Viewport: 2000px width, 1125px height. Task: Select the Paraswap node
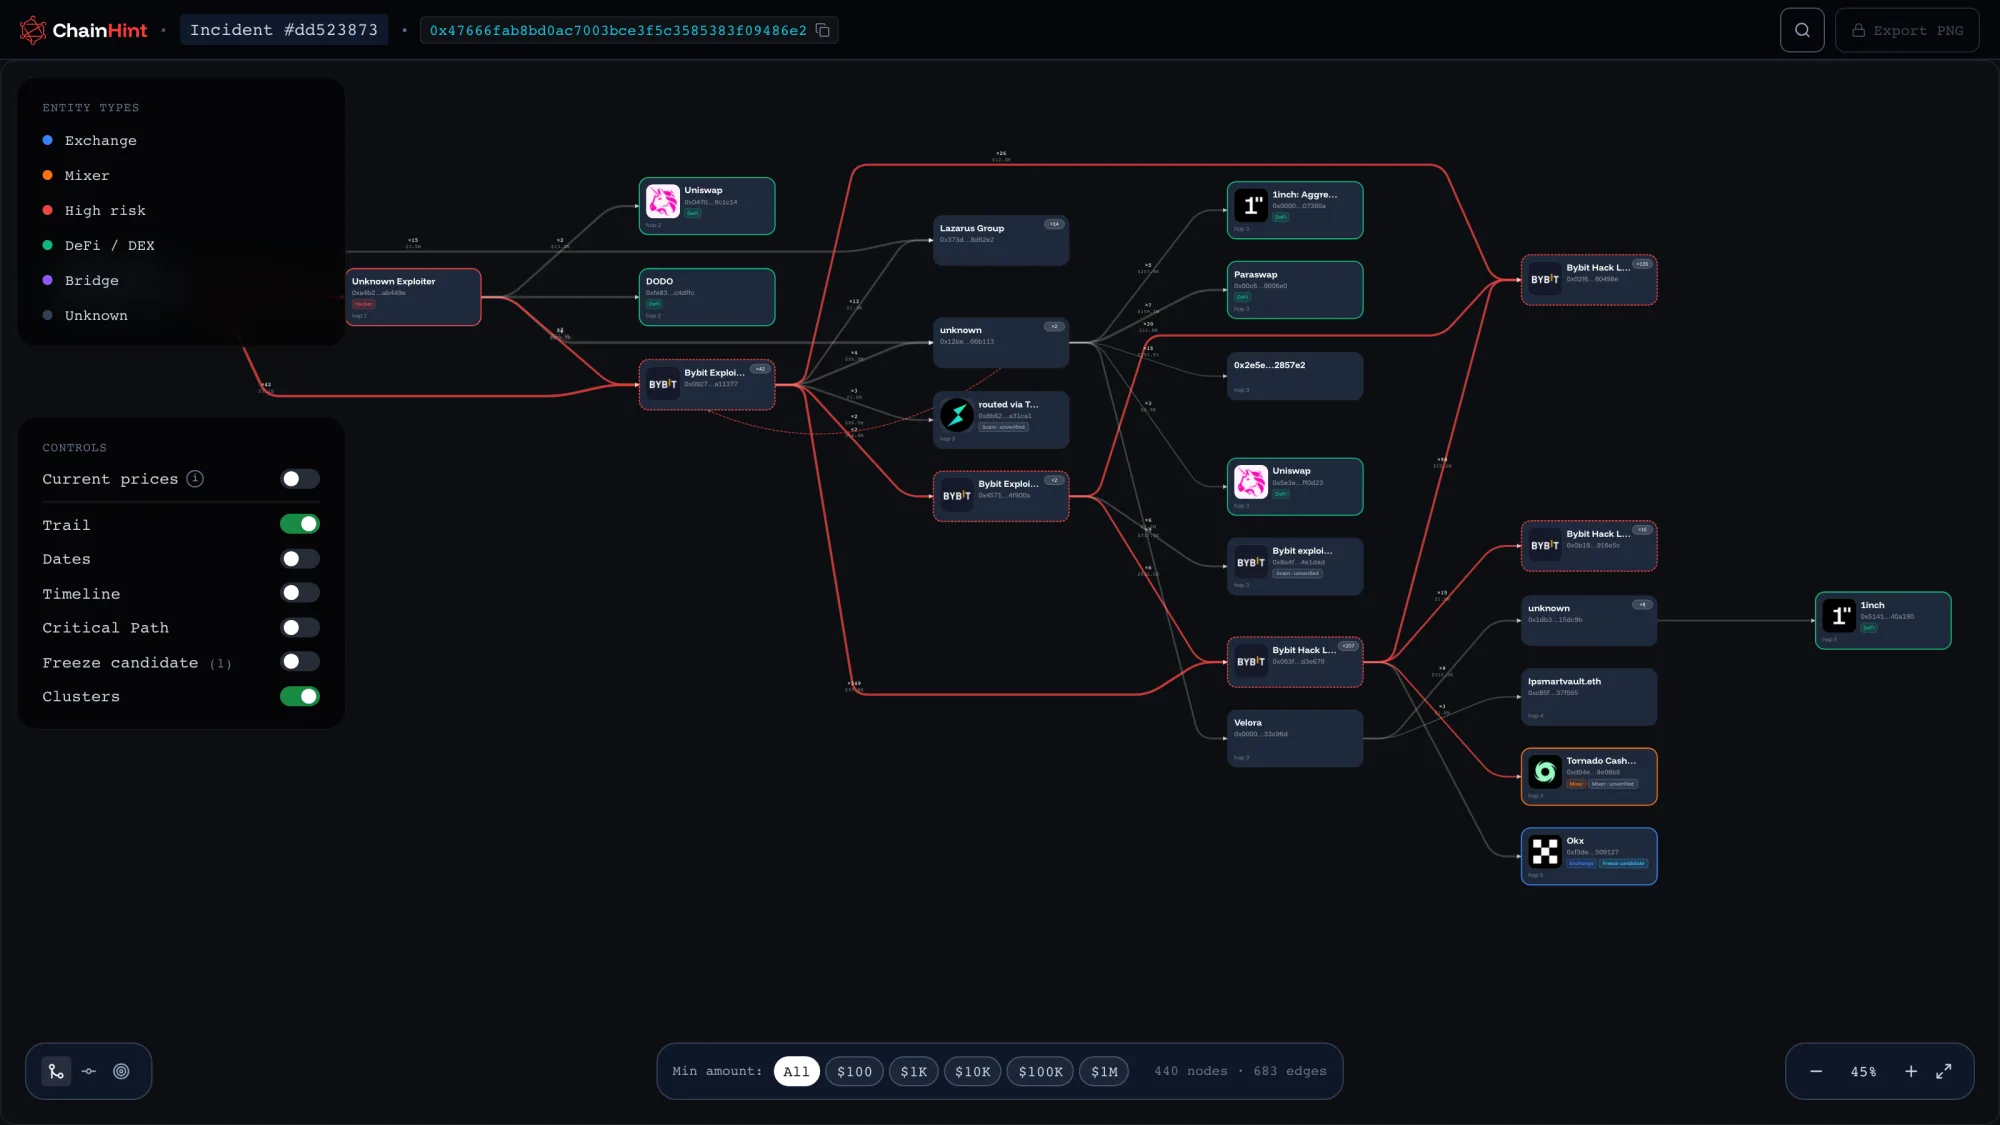coord(1295,290)
